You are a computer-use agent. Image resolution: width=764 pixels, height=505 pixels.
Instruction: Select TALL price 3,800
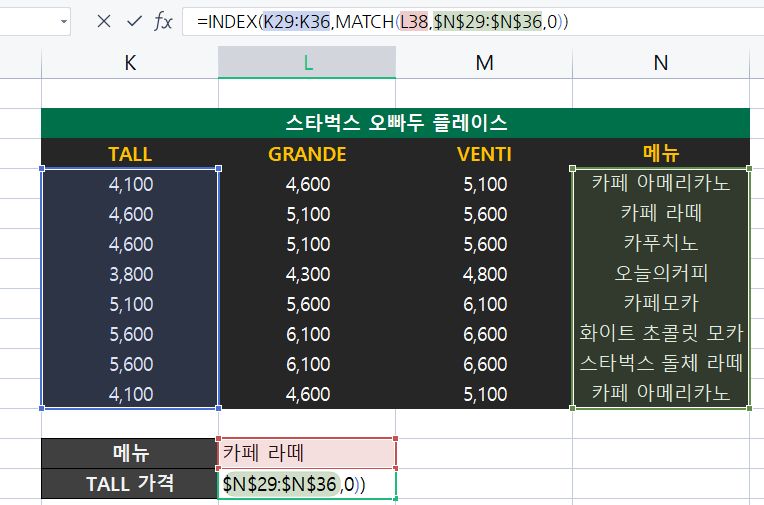(x=130, y=274)
